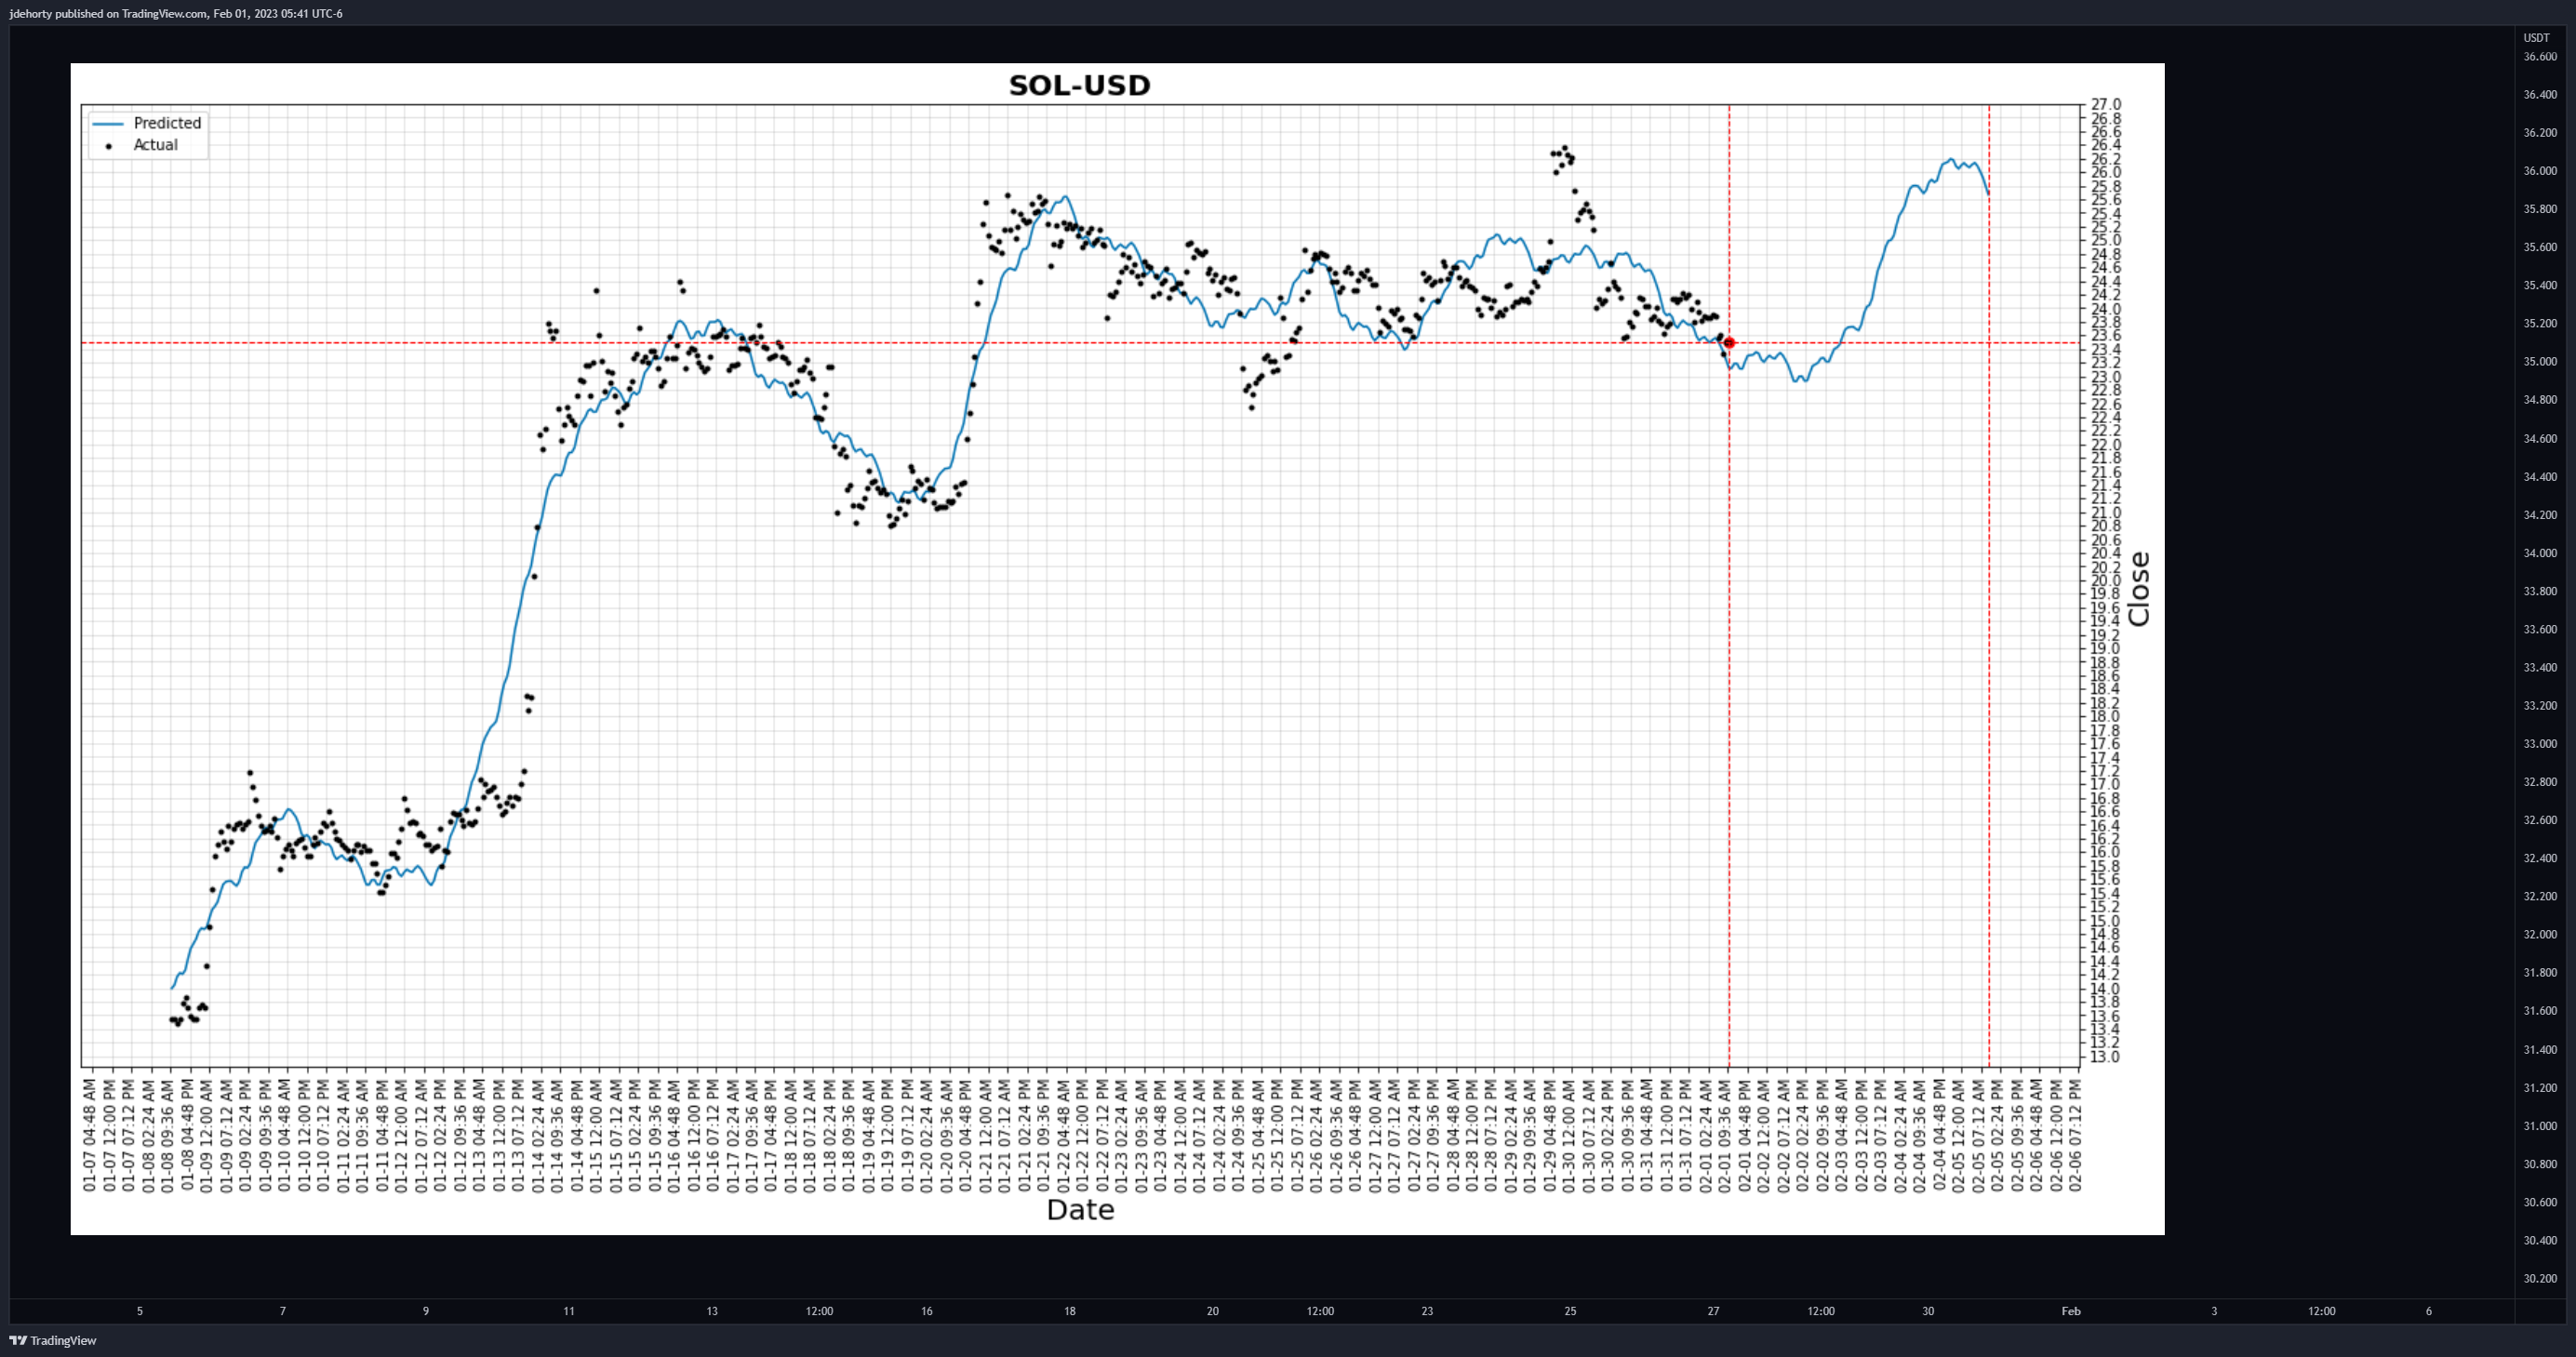
Task: Click the '7' date on time axis
Action: click(x=283, y=1311)
